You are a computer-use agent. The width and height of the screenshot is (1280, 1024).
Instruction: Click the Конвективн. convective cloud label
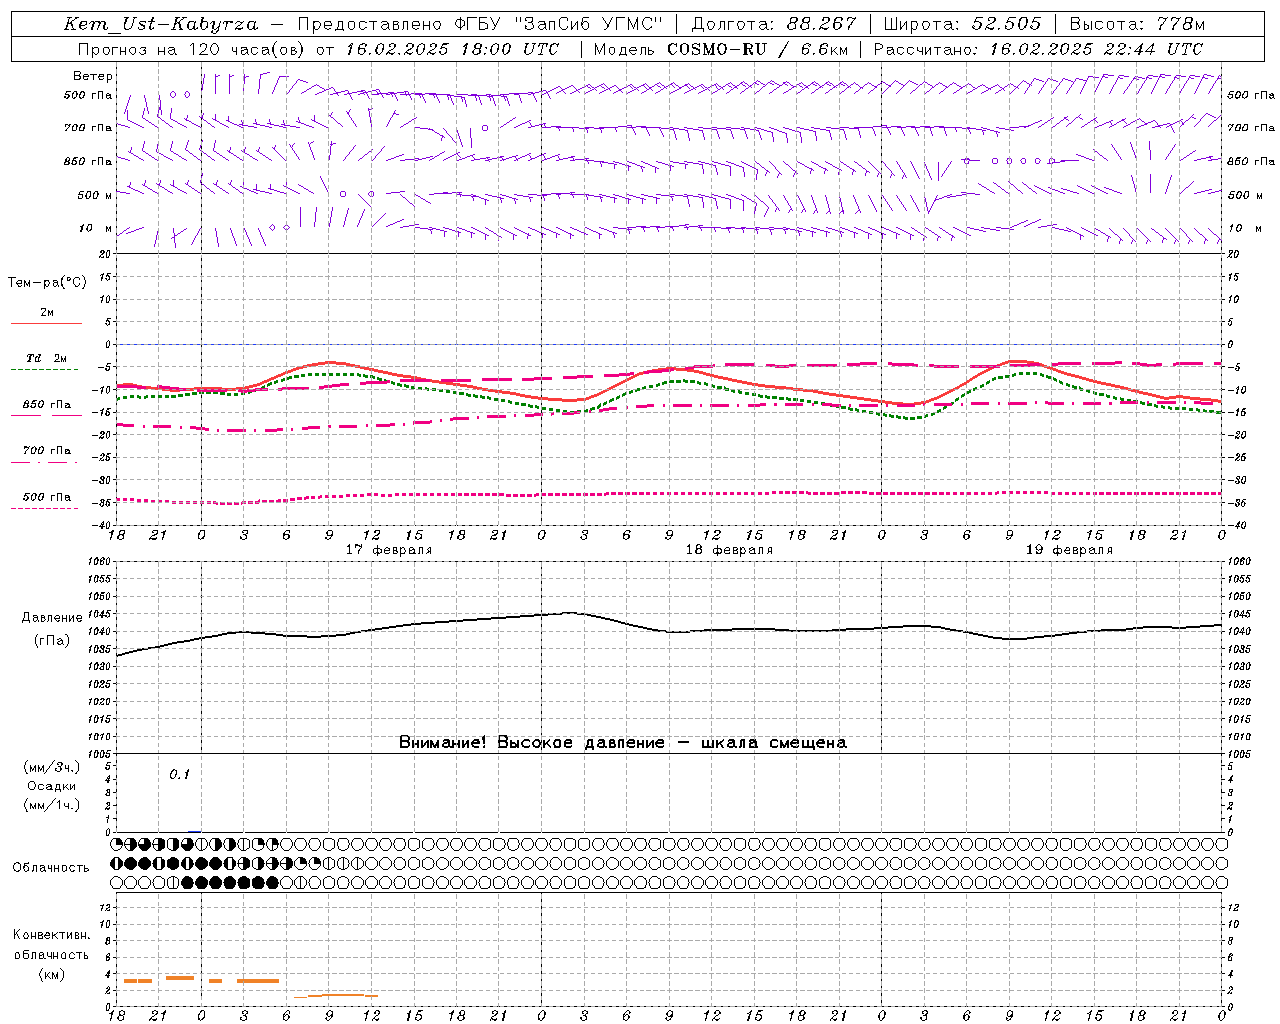51,935
